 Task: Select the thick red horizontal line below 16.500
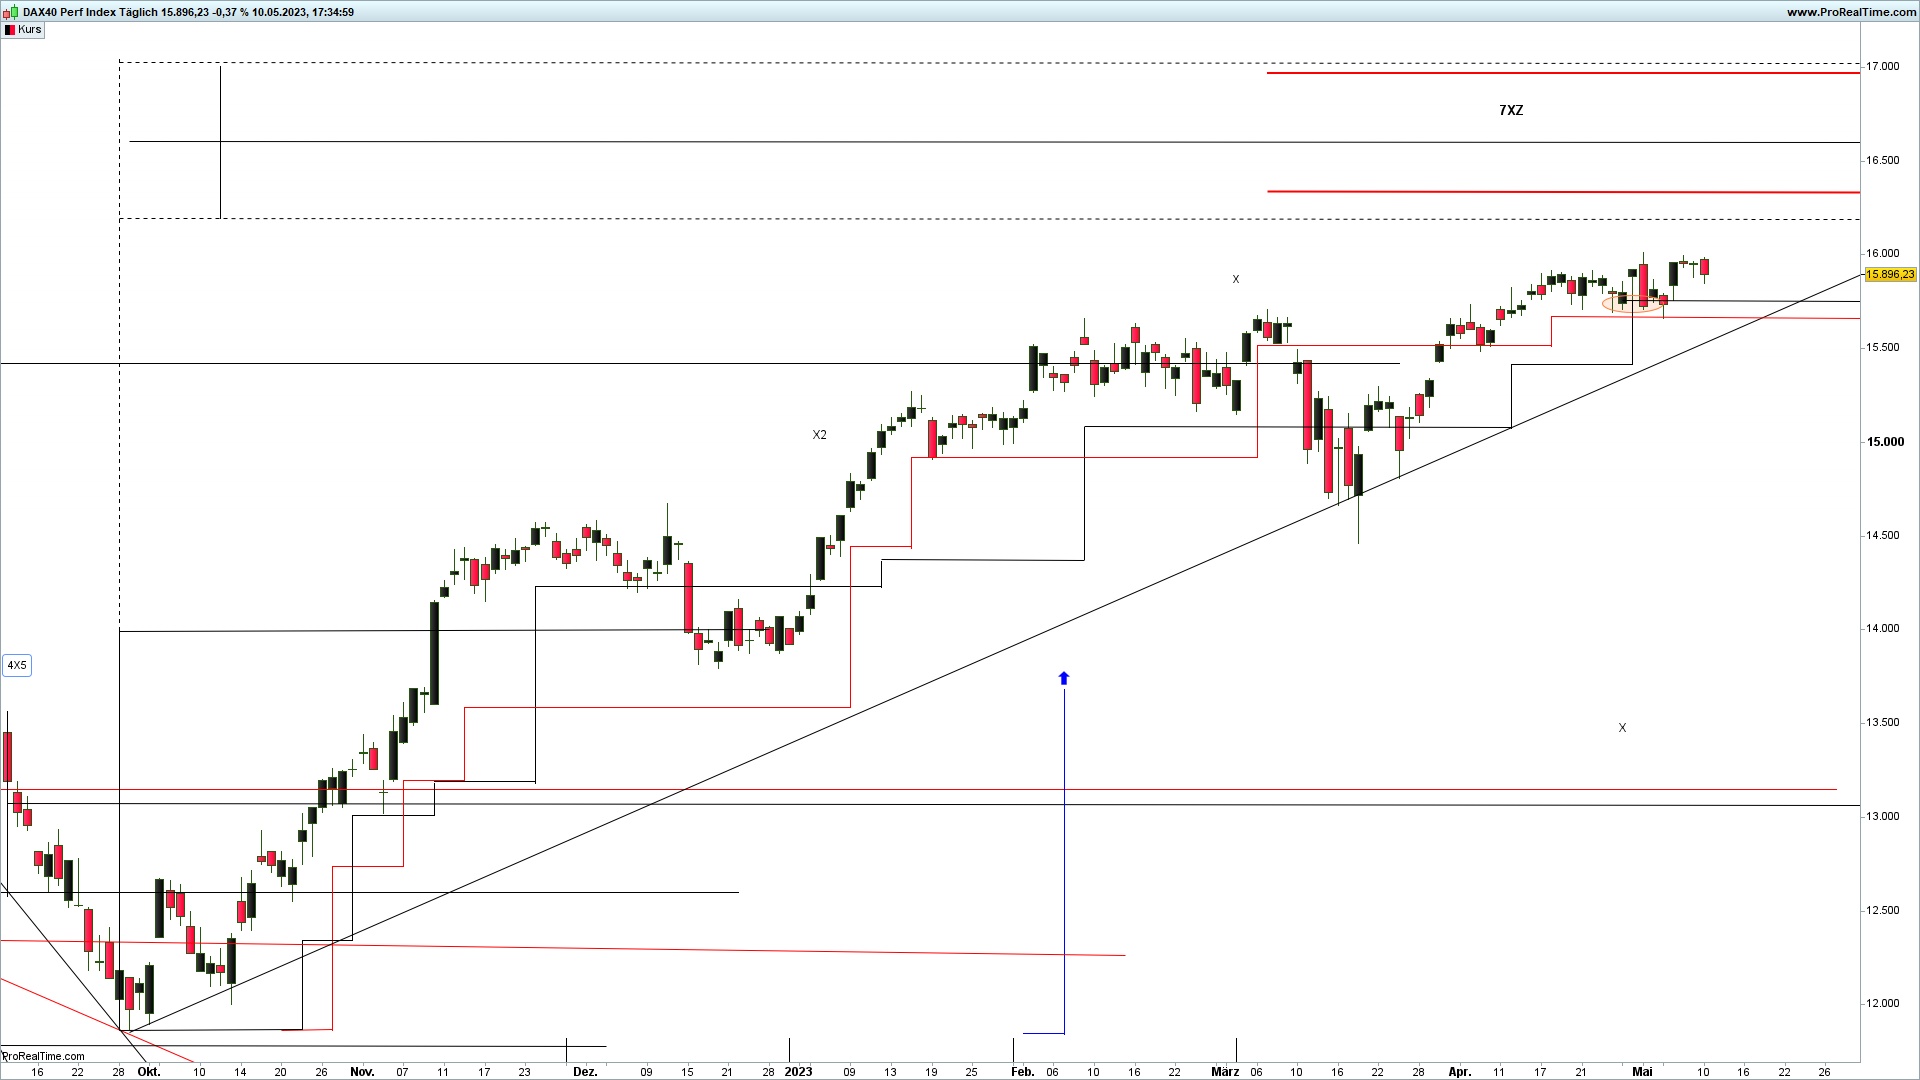tap(1563, 192)
